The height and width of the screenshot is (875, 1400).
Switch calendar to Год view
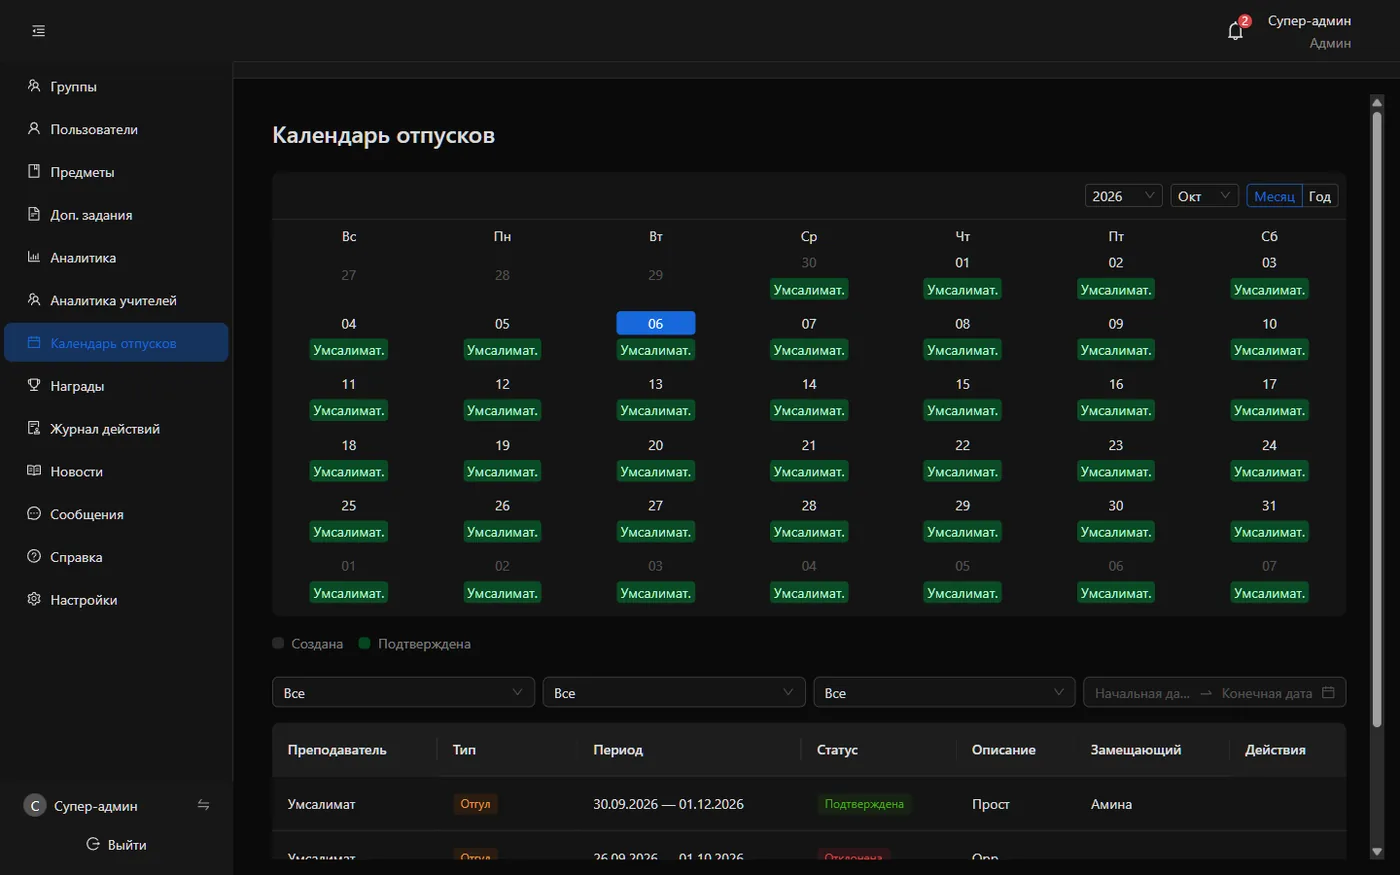[1320, 196]
